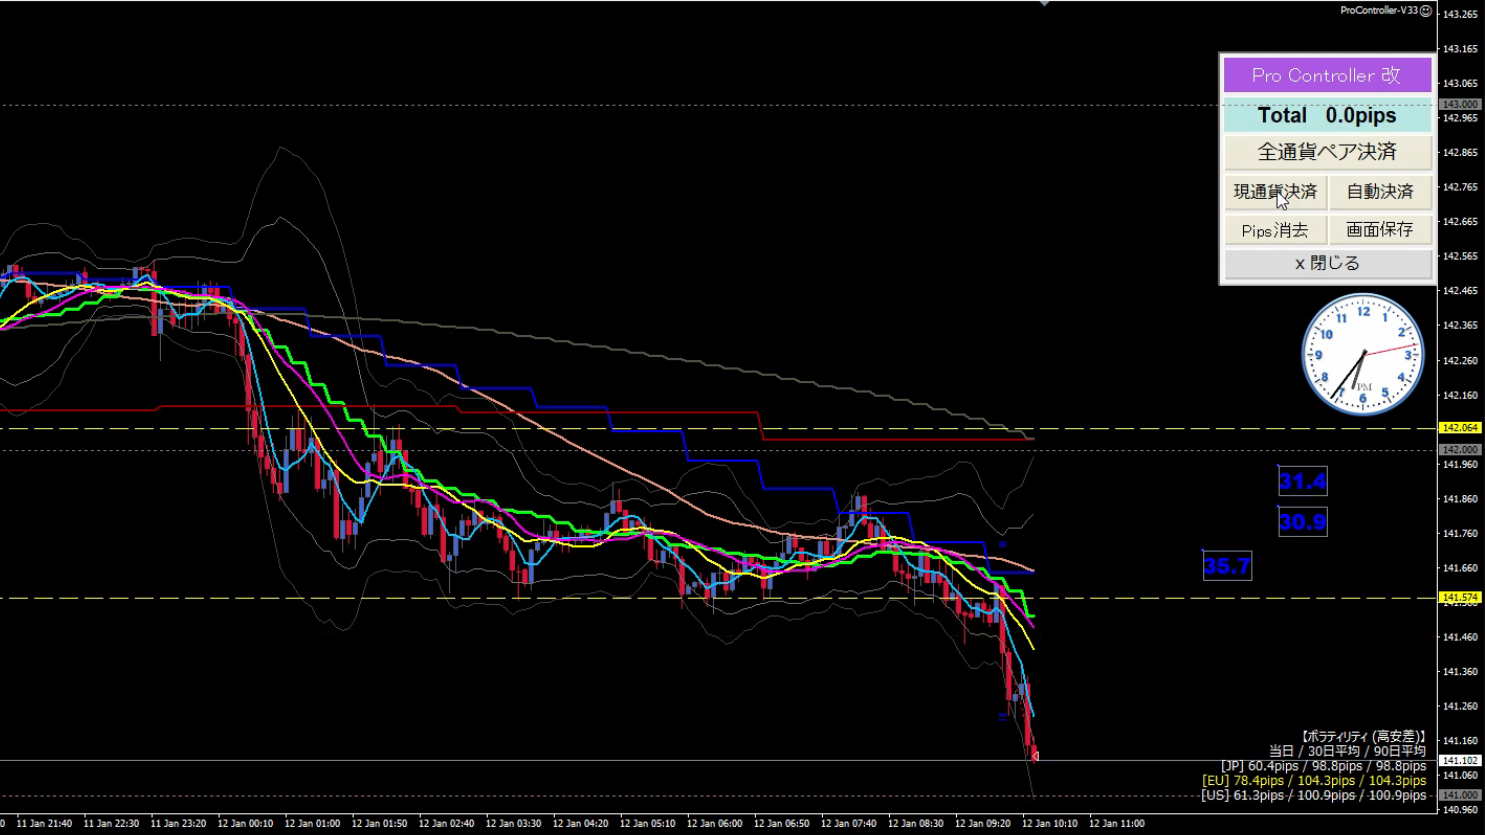Click the 141.574 yellow price label
The height and width of the screenshot is (835, 1485).
[1460, 597]
